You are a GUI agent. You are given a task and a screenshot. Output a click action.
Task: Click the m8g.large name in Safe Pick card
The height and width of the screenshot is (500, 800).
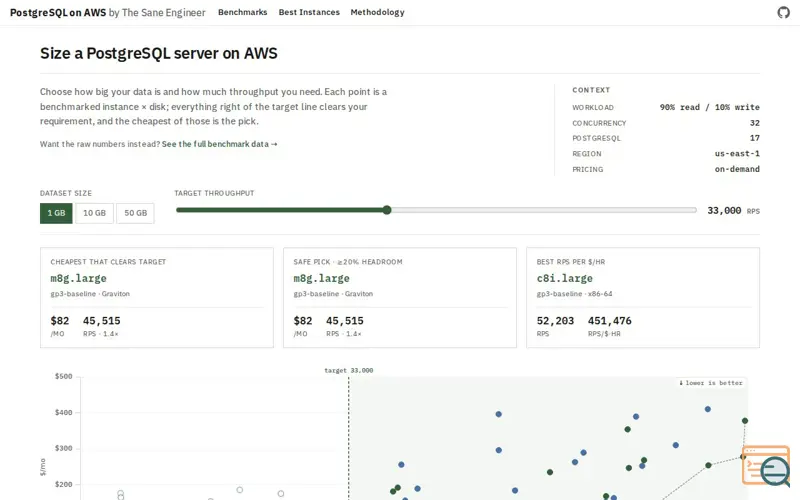[321, 279]
